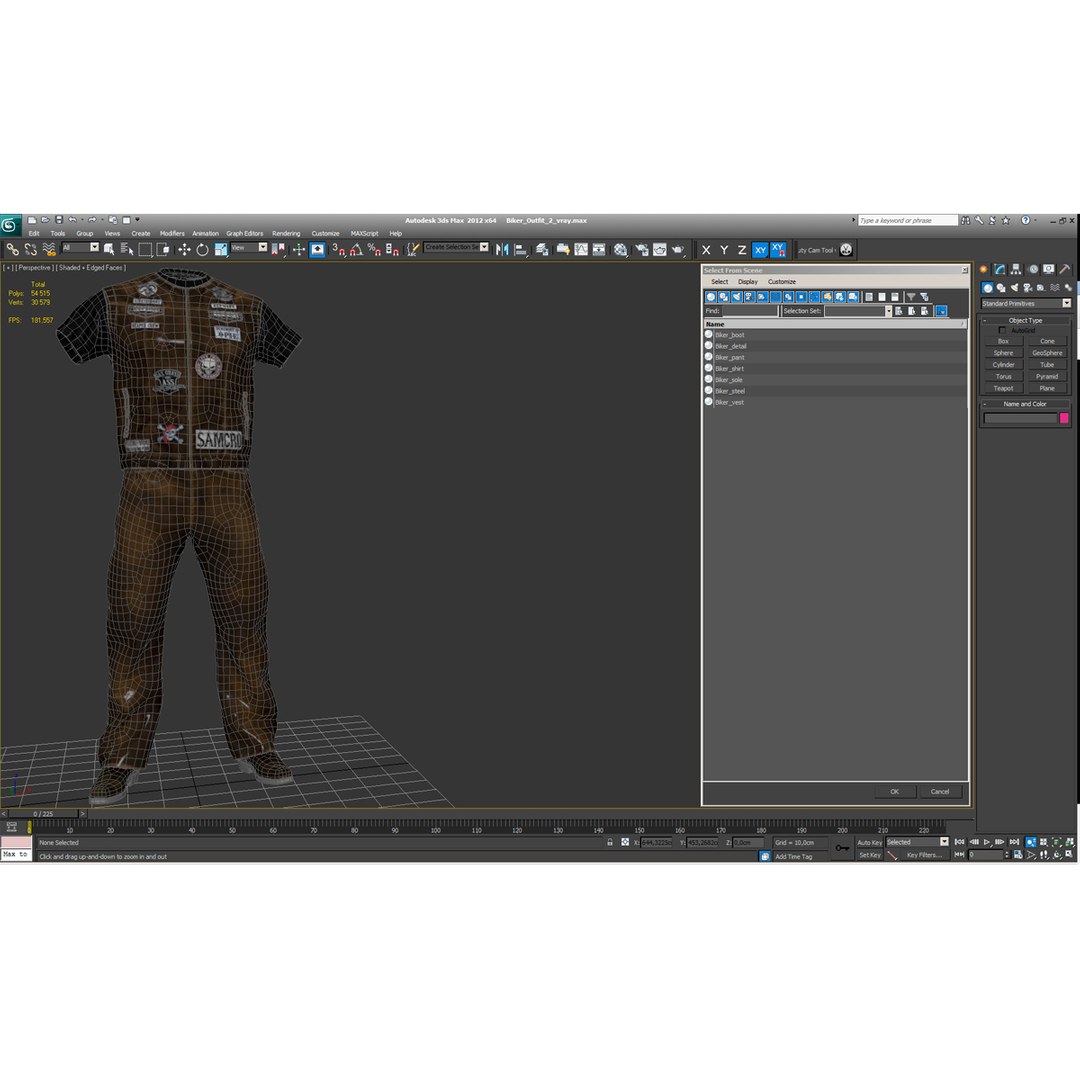Click the Select and Scale tool
Image resolution: width=1080 pixels, height=1080 pixels.
220,249
